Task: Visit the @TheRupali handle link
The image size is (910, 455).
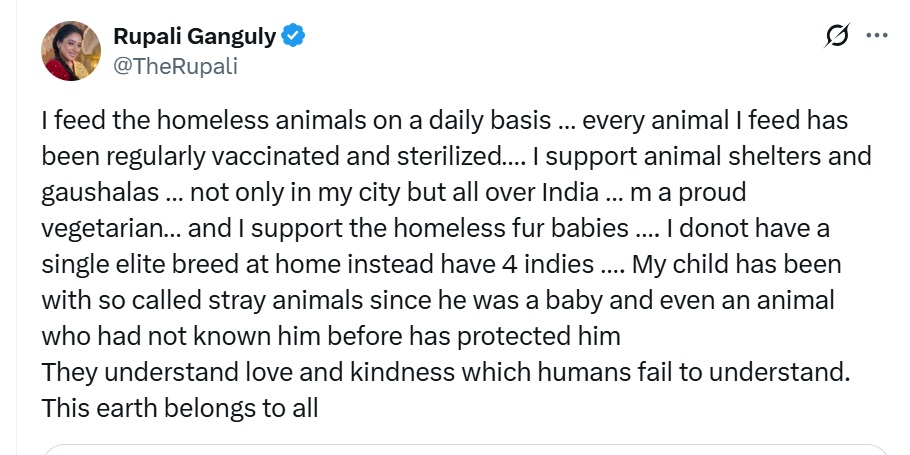Action: (x=175, y=66)
